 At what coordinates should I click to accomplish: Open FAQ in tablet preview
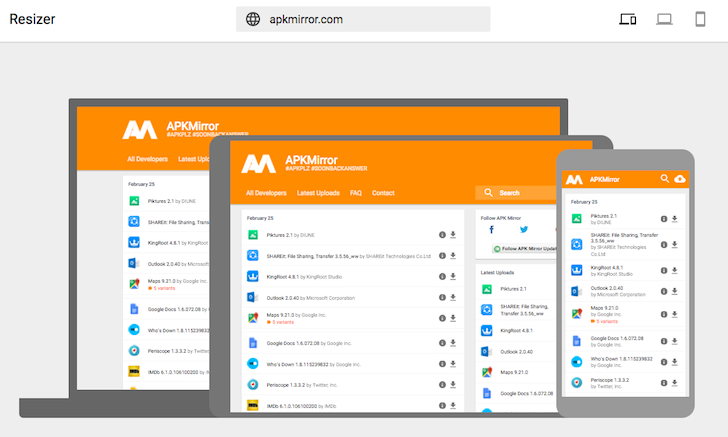tap(356, 193)
